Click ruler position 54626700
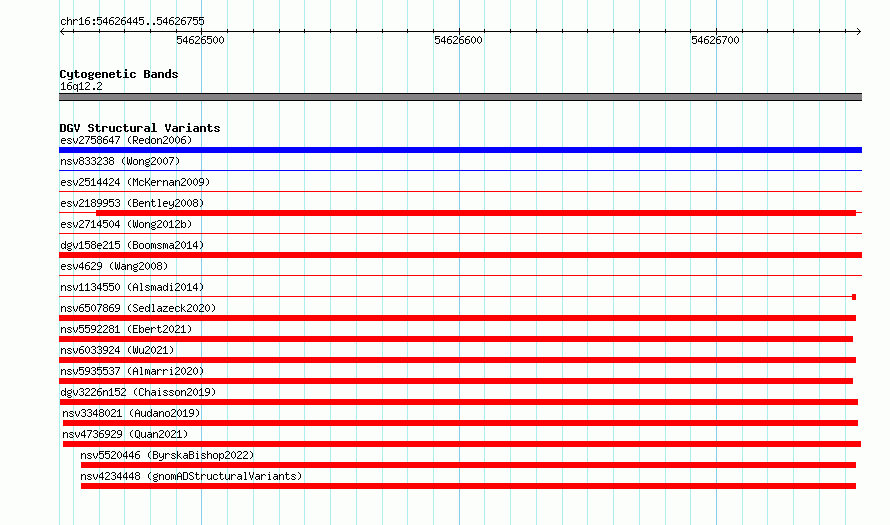 [x=715, y=40]
